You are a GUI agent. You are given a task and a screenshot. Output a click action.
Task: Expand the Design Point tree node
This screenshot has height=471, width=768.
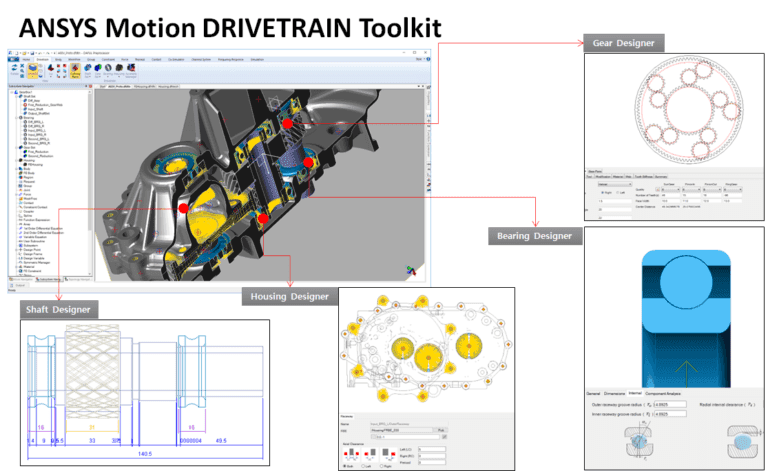16,250
